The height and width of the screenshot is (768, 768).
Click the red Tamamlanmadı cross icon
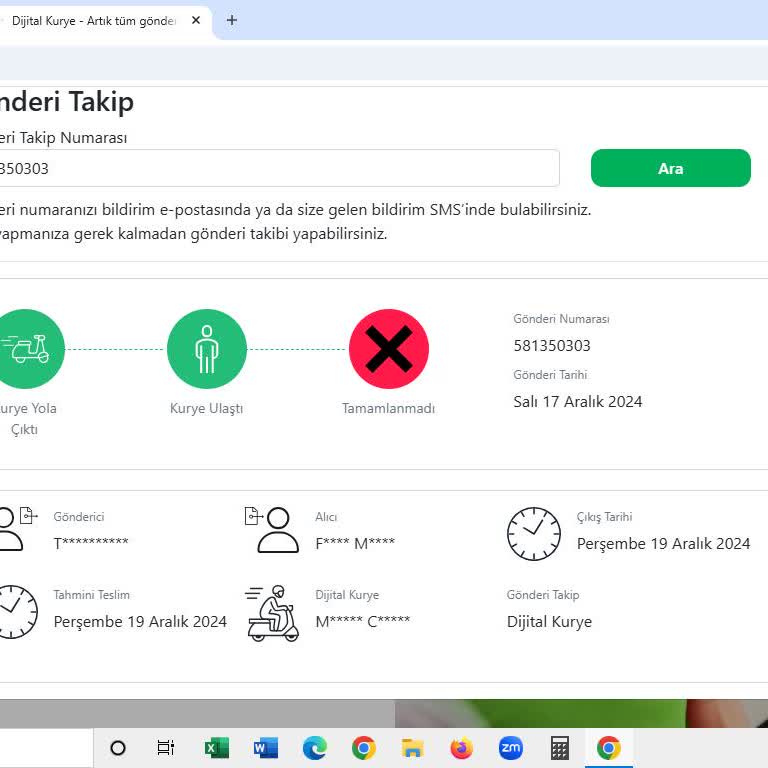(389, 349)
